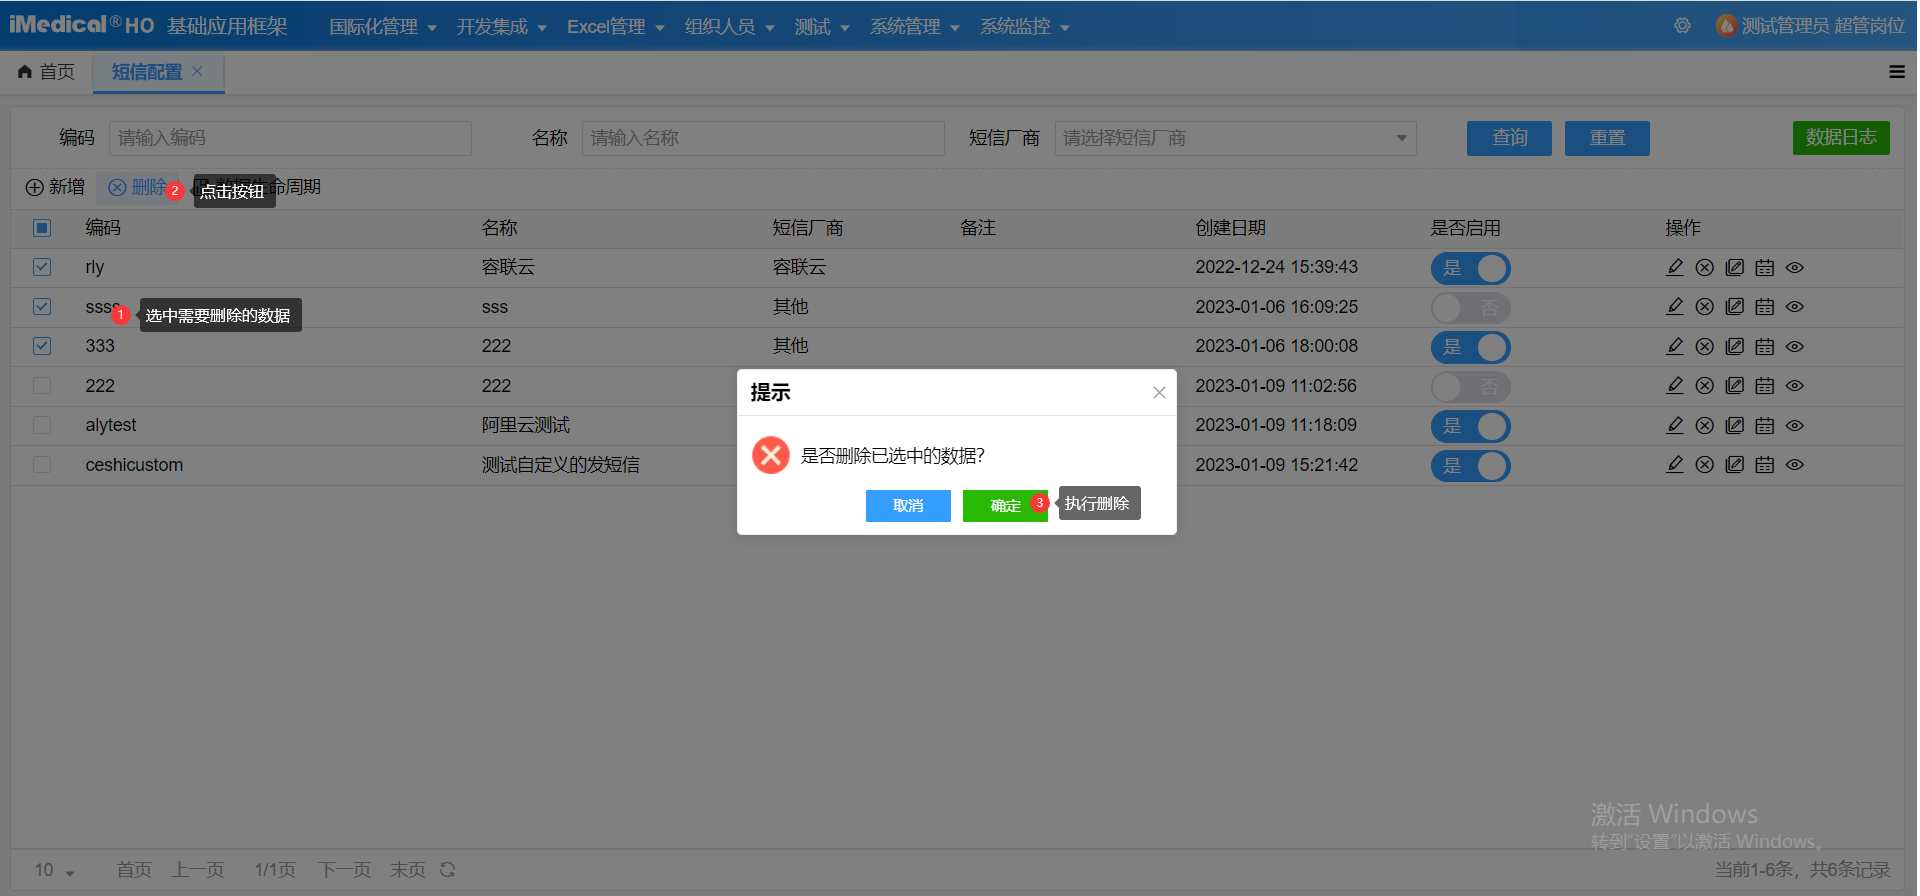The width and height of the screenshot is (1920, 896).
Task: Open the 国际化管理 menu
Action: (x=383, y=27)
